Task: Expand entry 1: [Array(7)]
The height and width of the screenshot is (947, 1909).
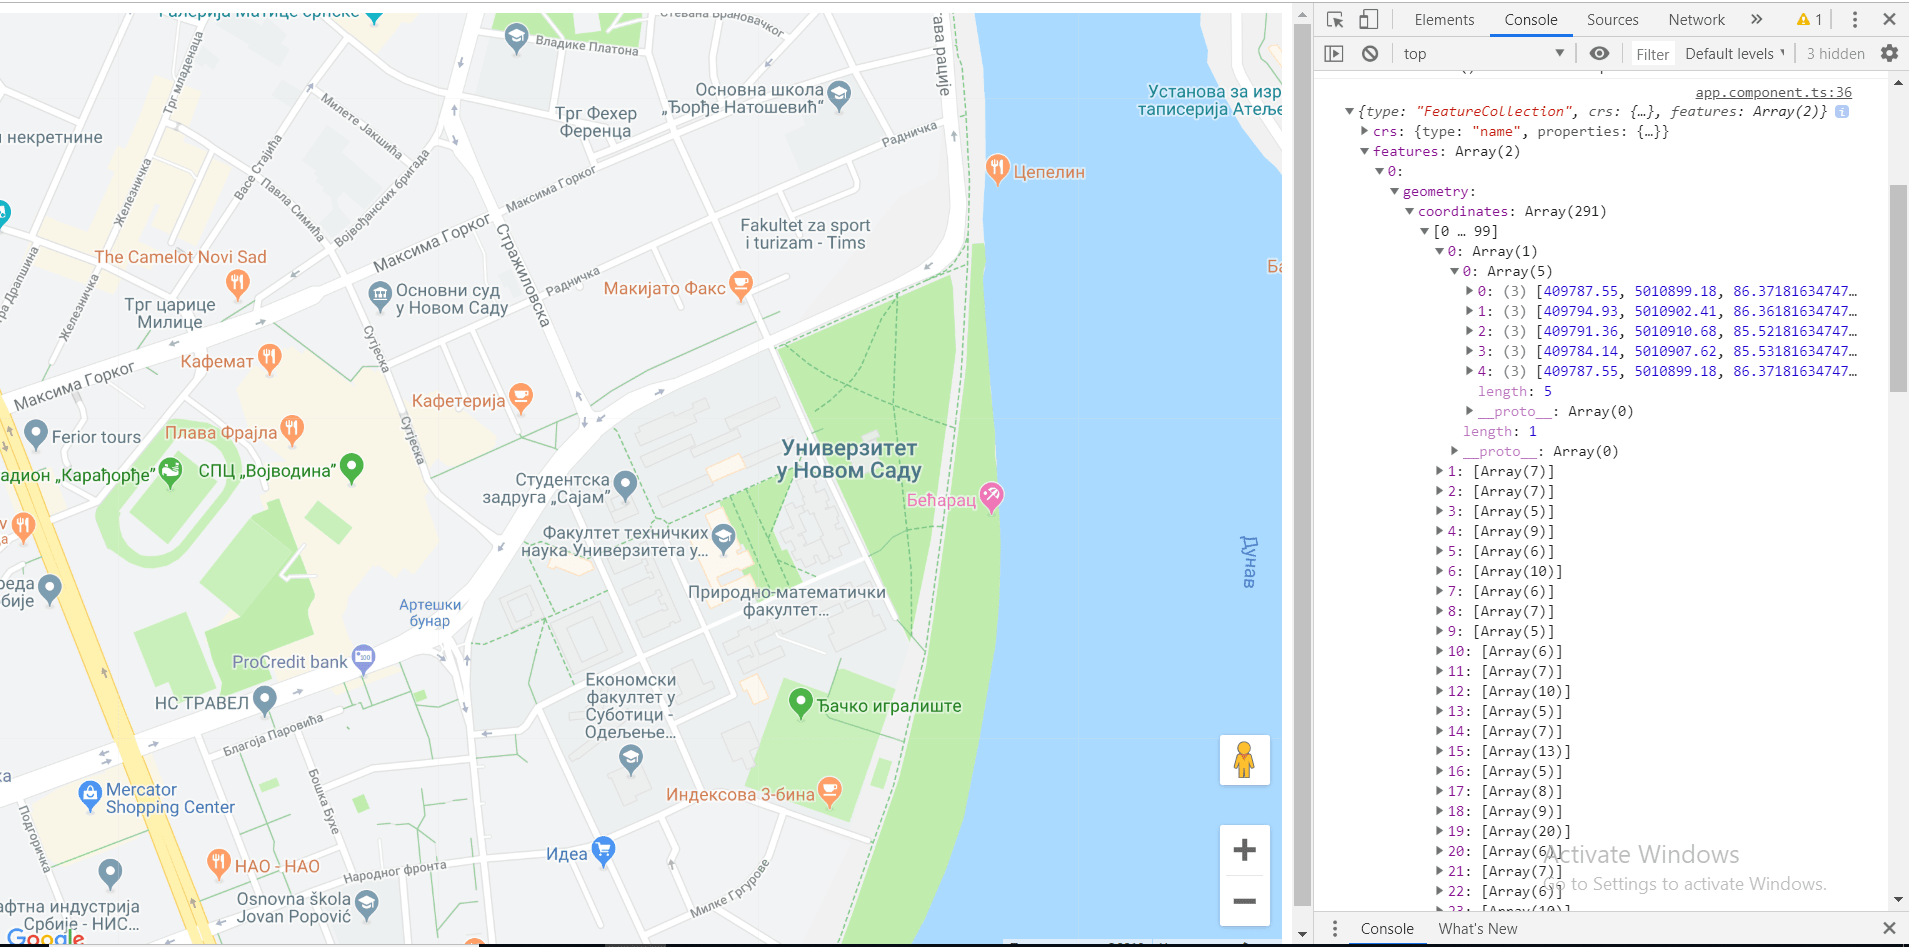Action: coord(1439,471)
